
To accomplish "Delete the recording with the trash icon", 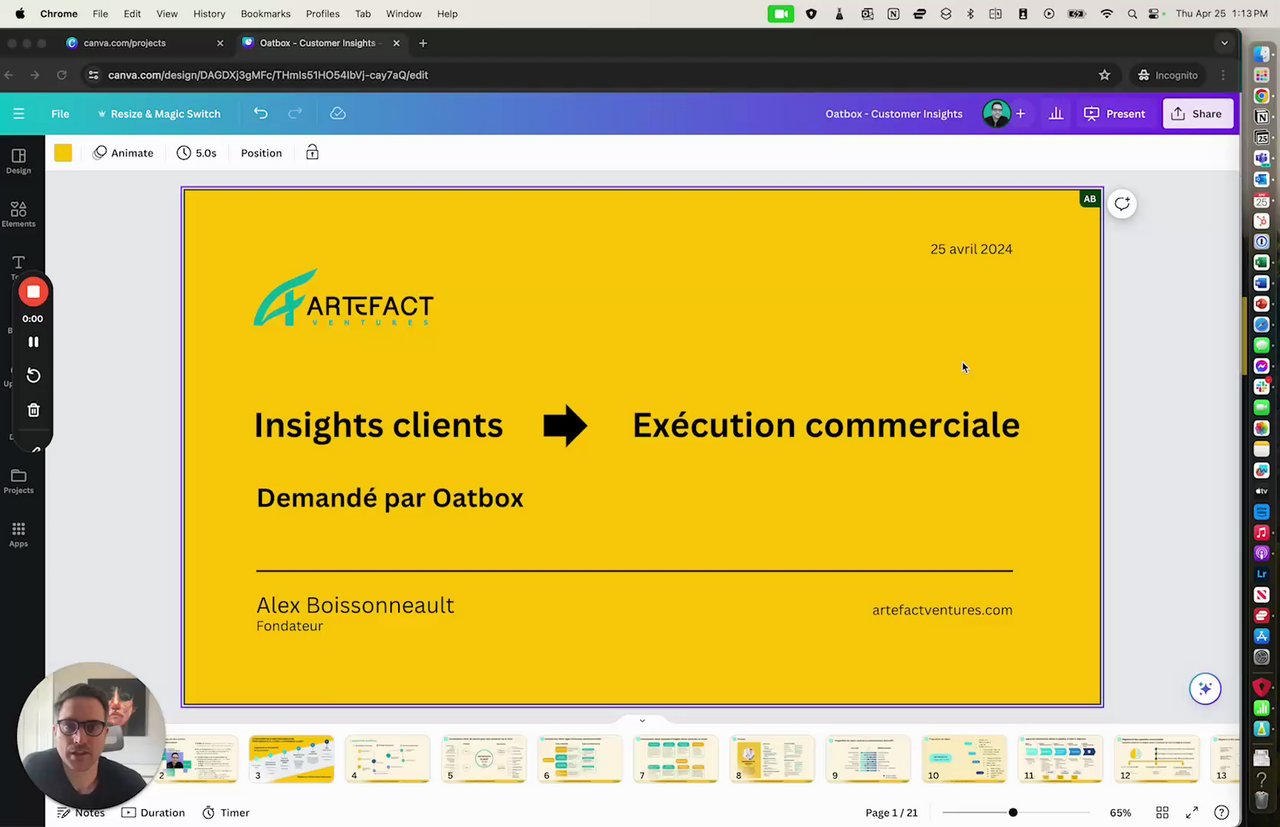I will point(33,410).
